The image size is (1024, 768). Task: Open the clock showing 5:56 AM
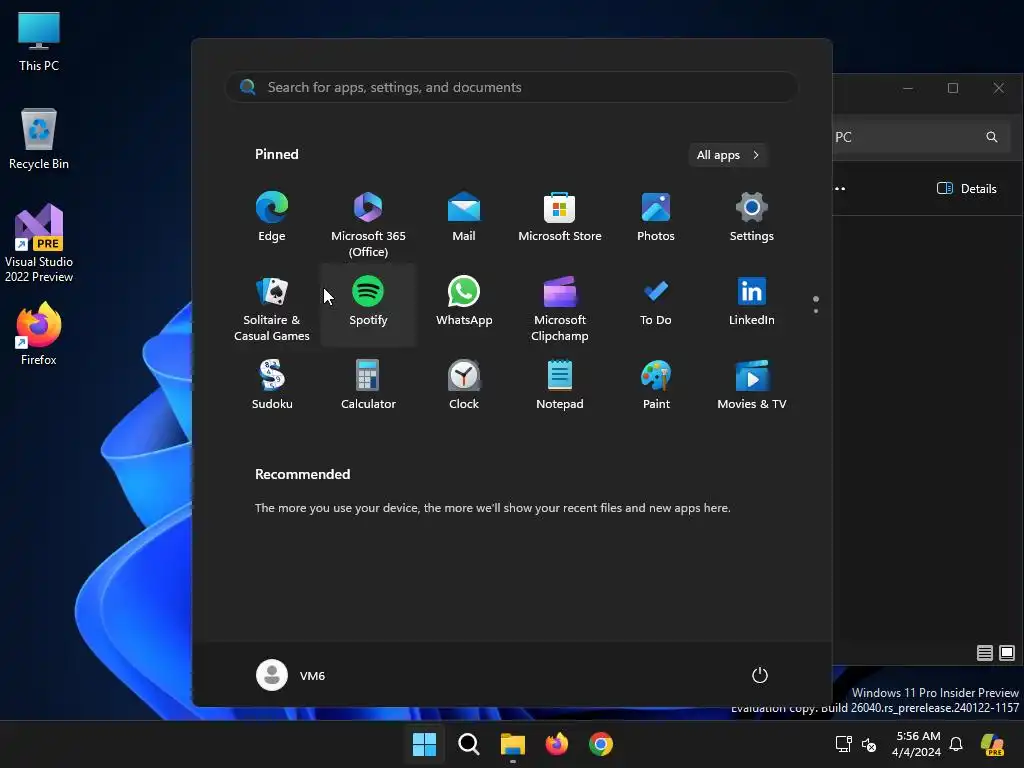(917, 744)
